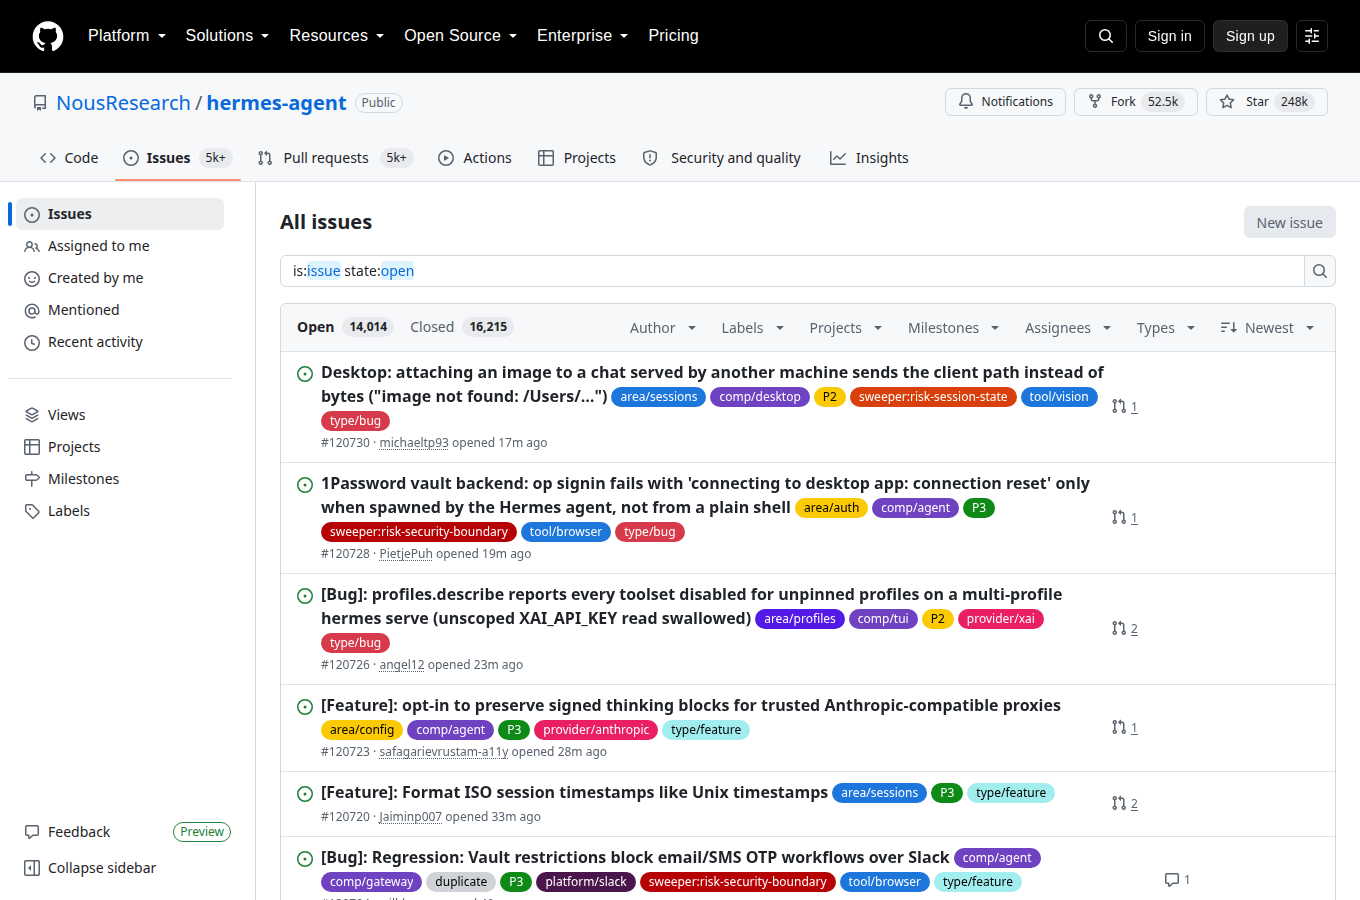Click the search icon beside the issue filter box
The width and height of the screenshot is (1360, 900).
click(x=1320, y=271)
